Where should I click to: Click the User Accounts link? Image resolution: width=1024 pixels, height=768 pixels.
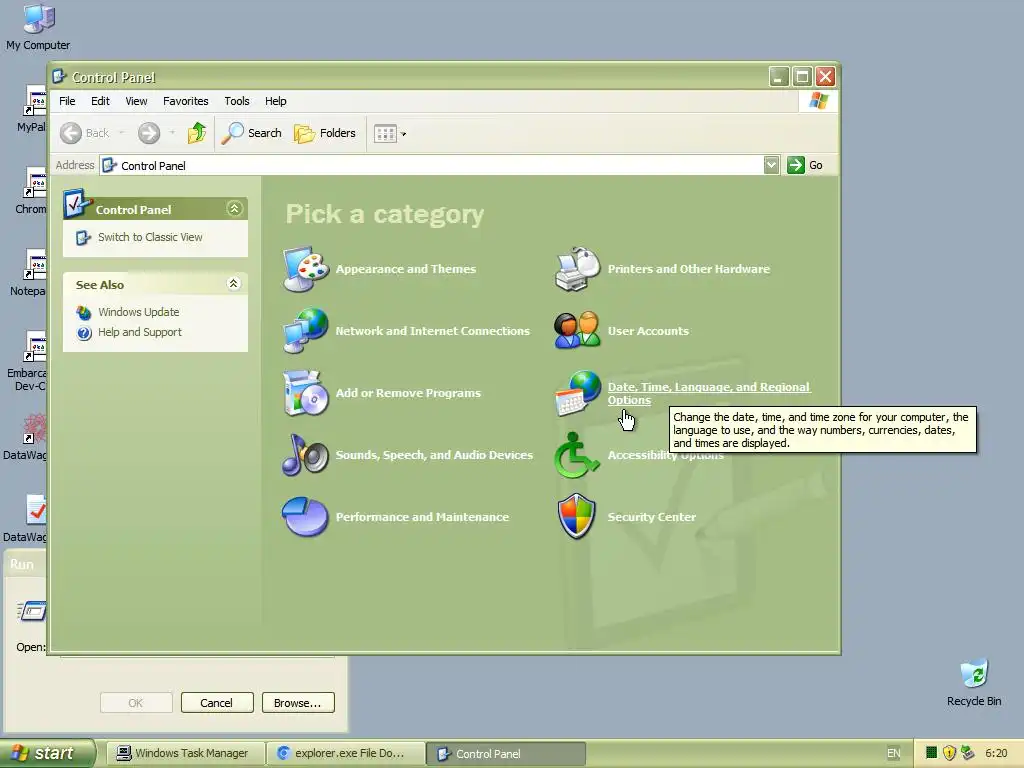click(648, 331)
